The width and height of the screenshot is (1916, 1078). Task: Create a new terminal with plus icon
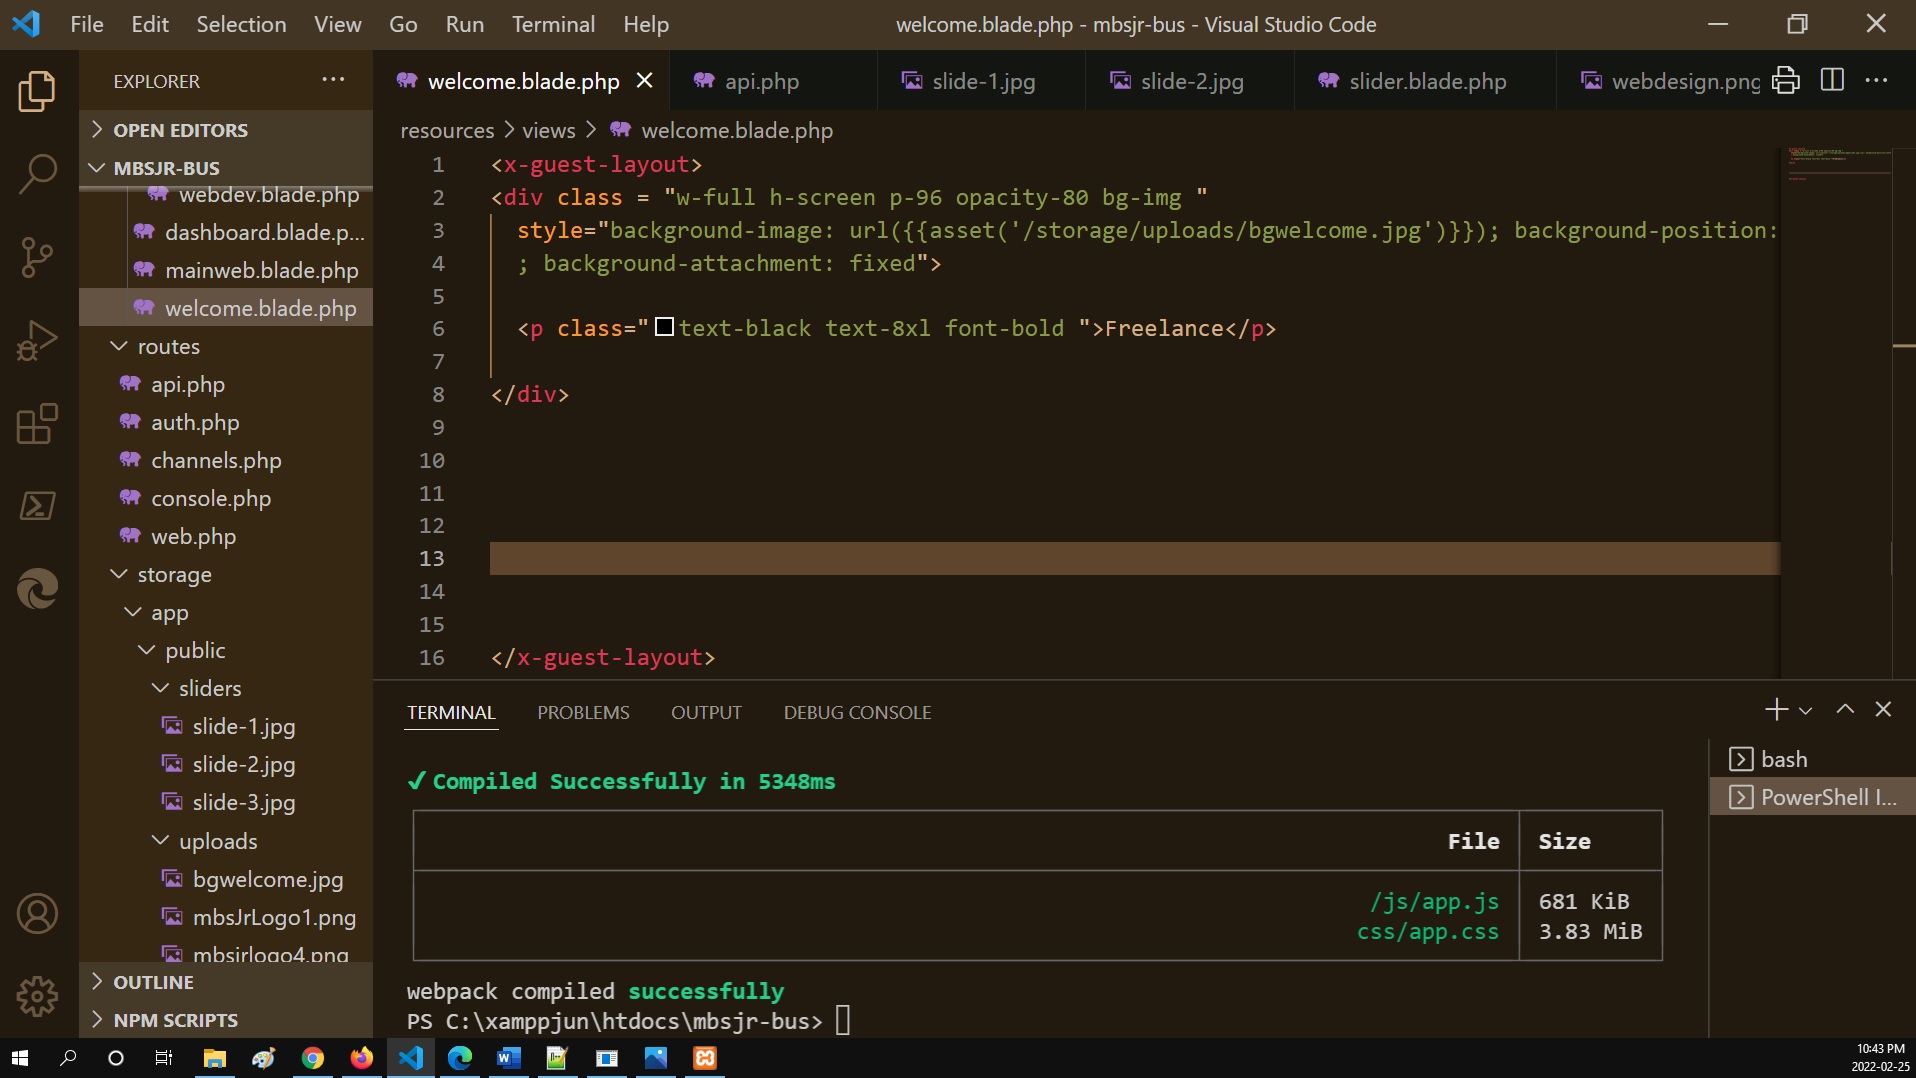tap(1776, 709)
